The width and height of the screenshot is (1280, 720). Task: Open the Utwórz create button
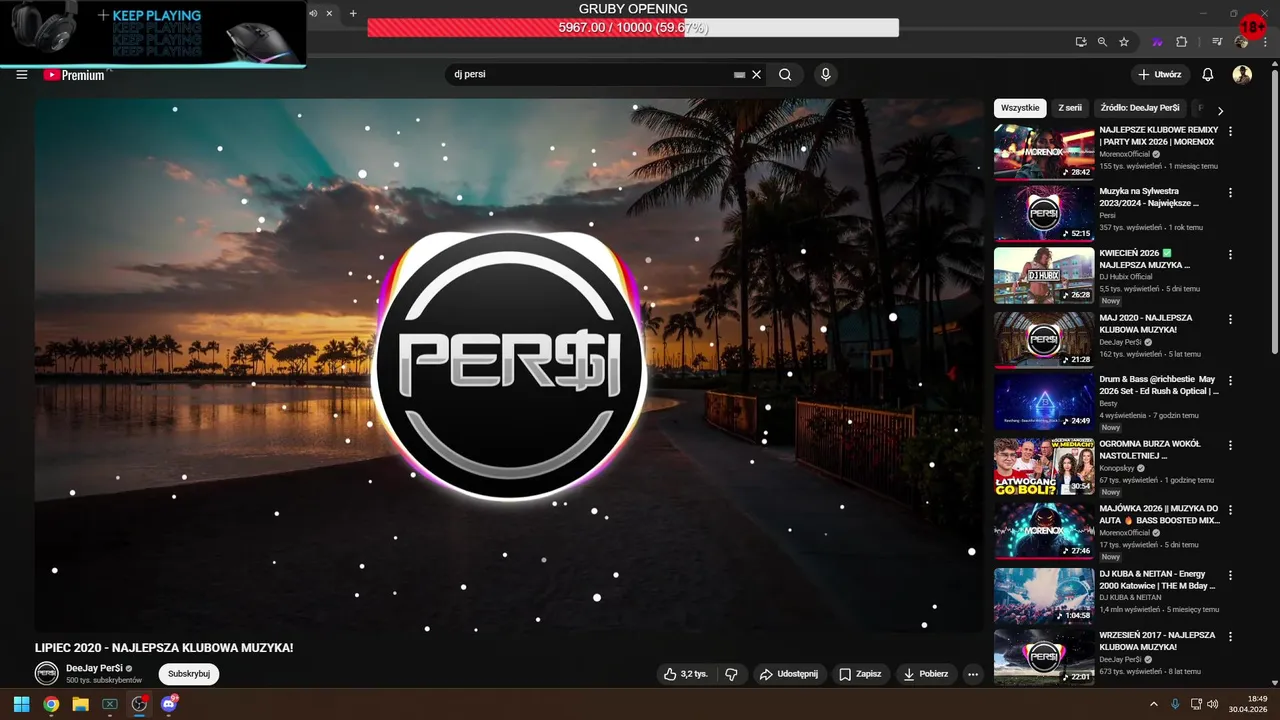click(x=1160, y=75)
